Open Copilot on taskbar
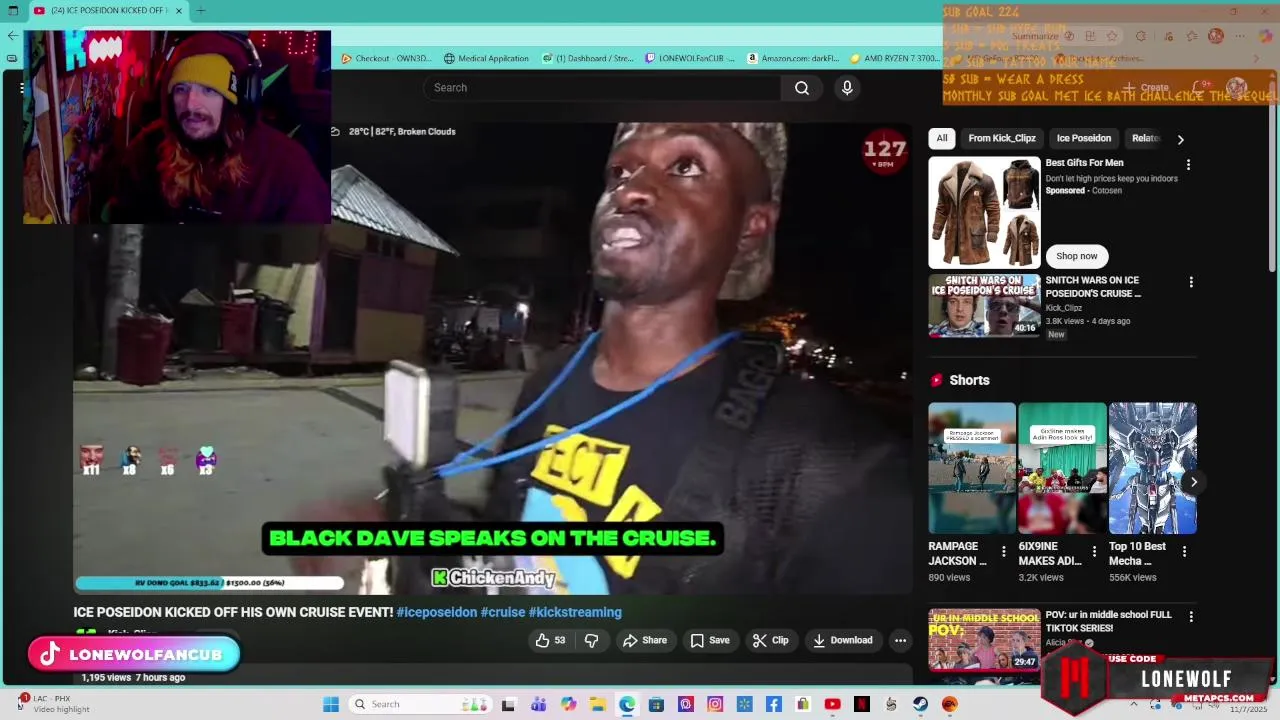 click(x=569, y=704)
